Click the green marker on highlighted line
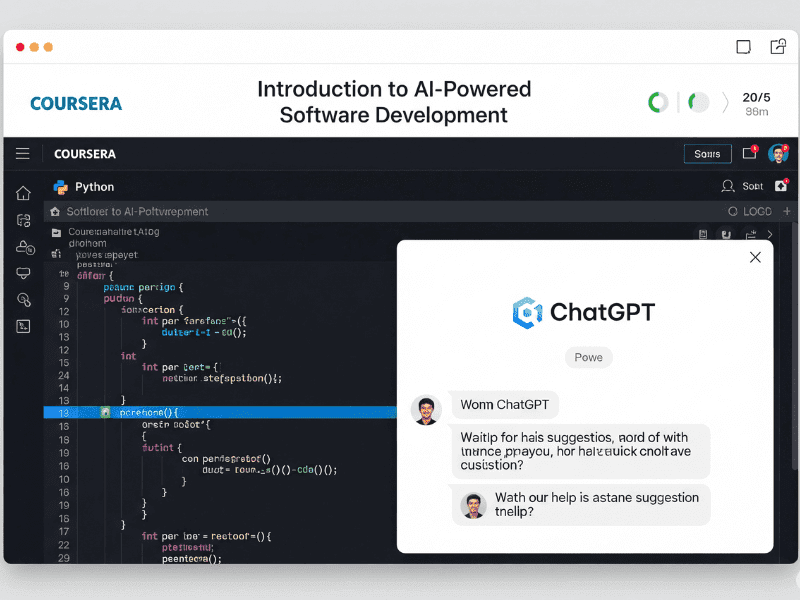Screen dimensions: 800x600 point(105,412)
